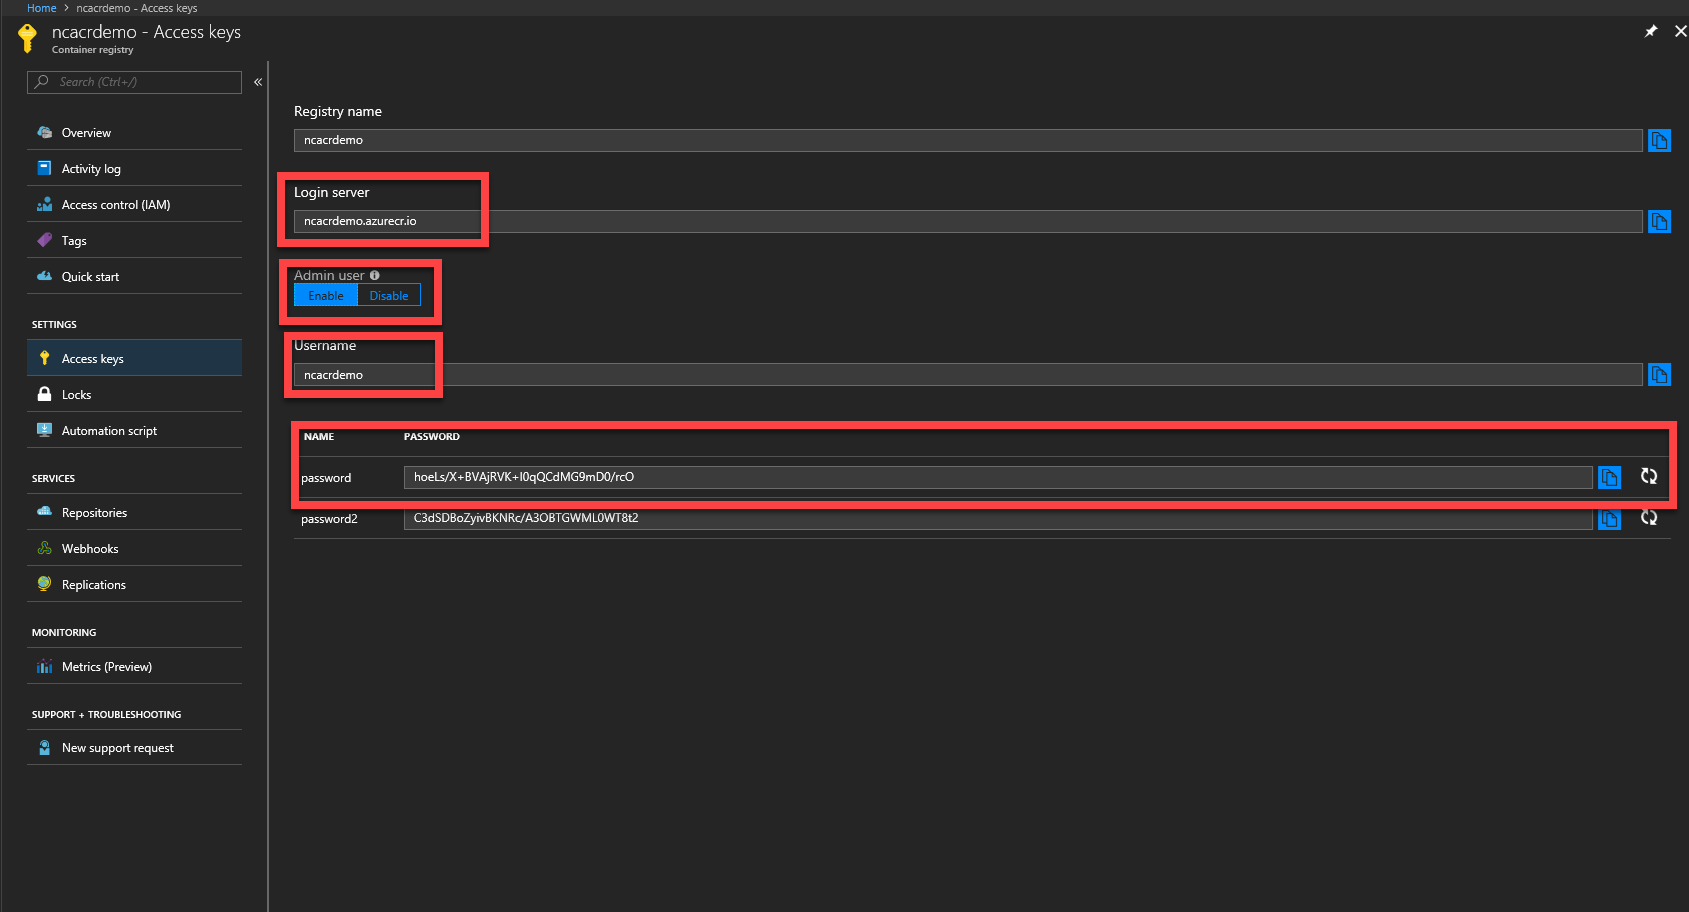The height and width of the screenshot is (912, 1689).
Task: Click the Tags icon
Action: coord(44,240)
